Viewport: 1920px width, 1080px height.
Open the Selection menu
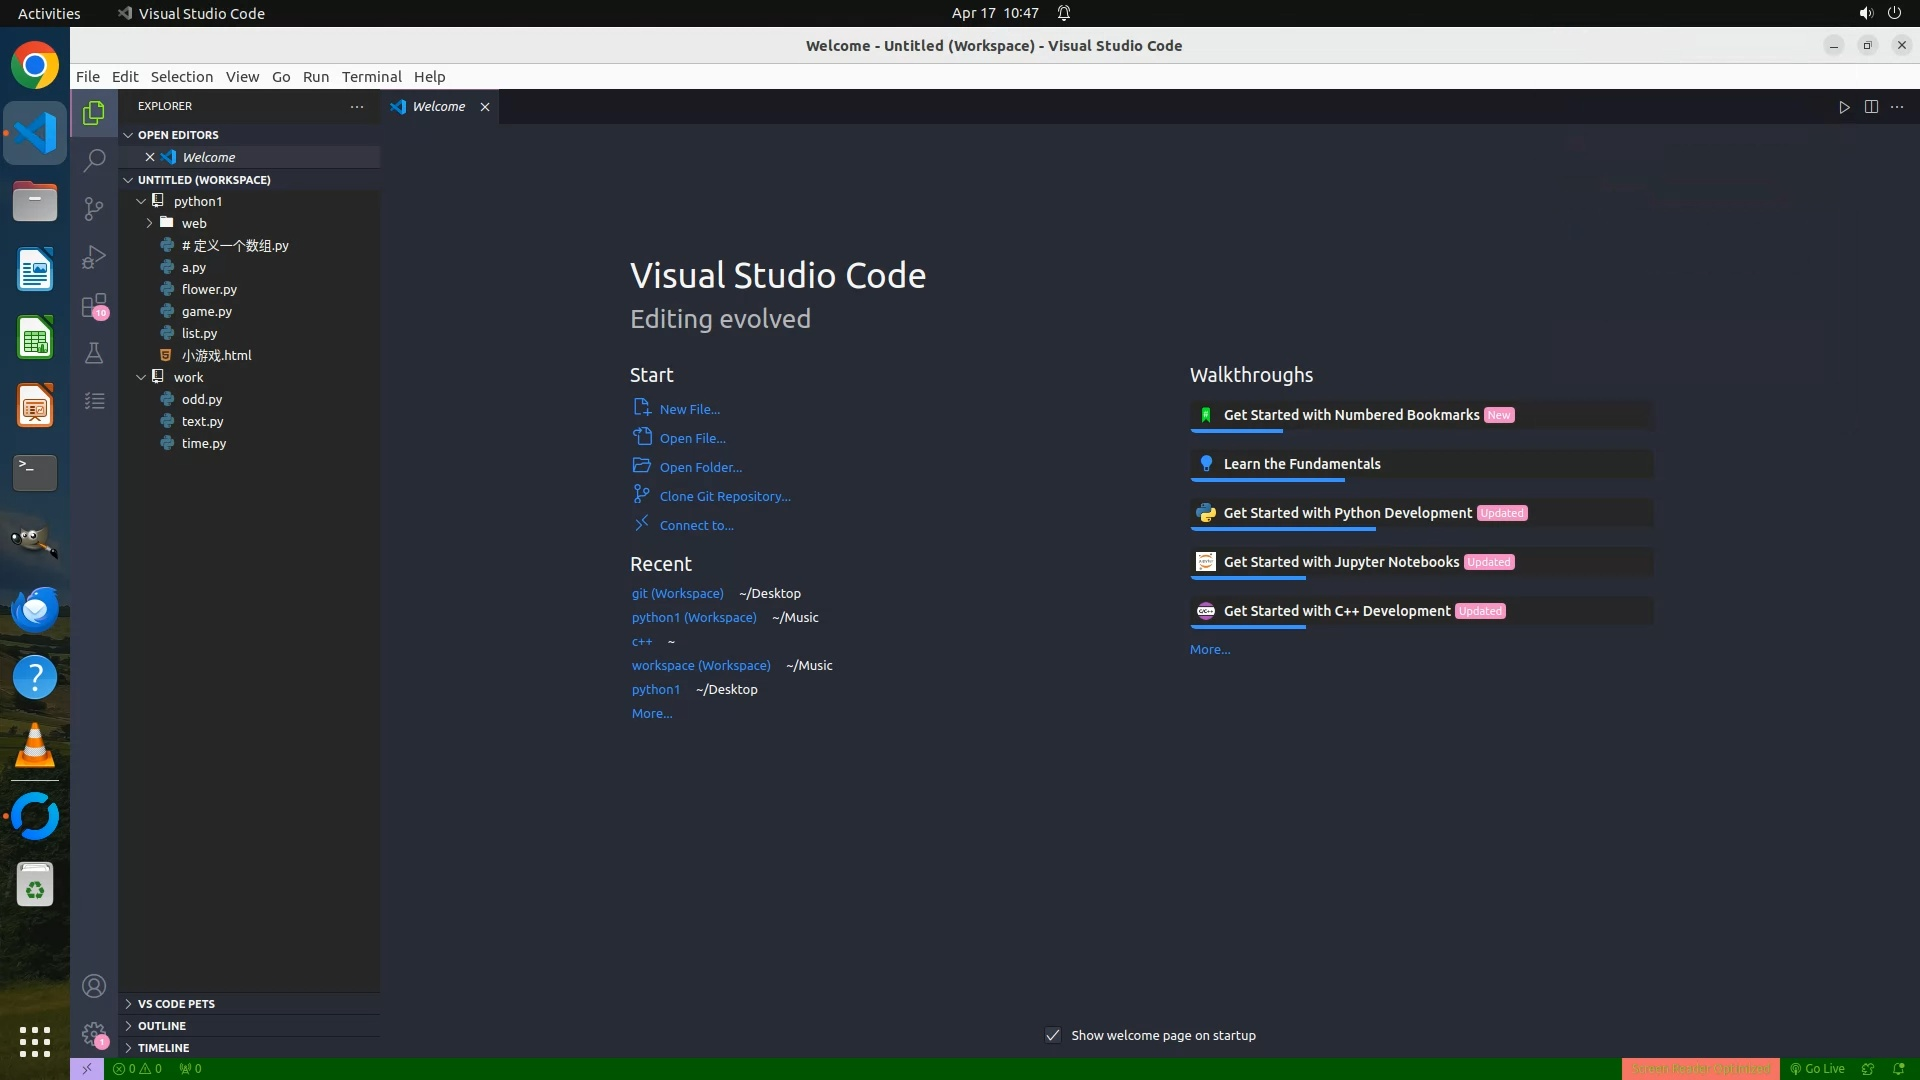click(x=181, y=77)
